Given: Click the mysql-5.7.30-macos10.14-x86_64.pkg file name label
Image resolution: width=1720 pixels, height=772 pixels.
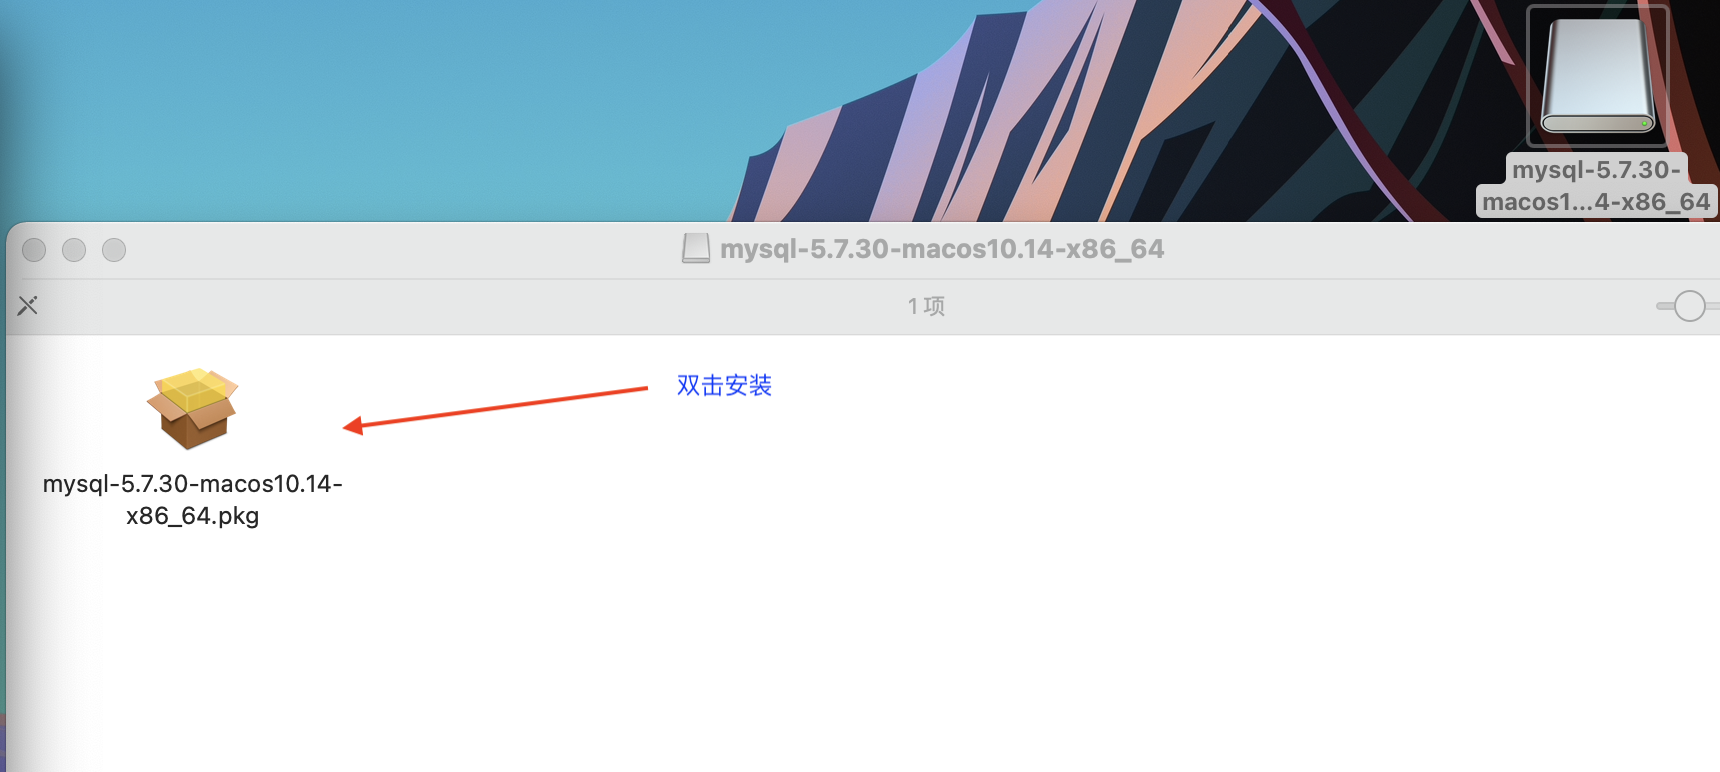Looking at the screenshot, I should (x=193, y=500).
